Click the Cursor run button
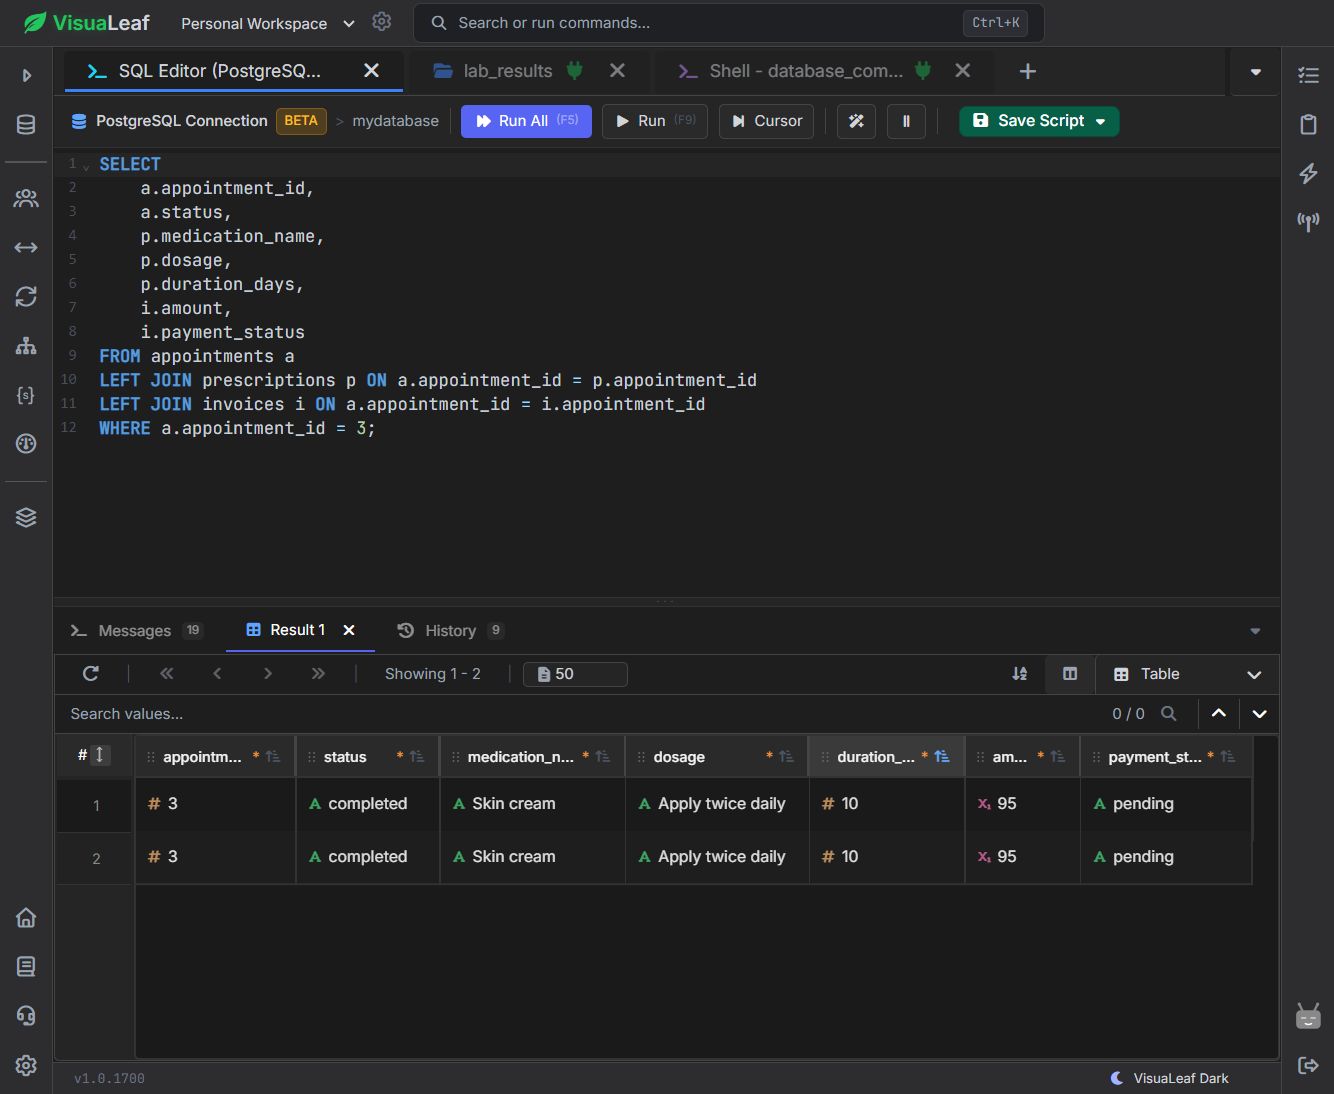This screenshot has width=1334, height=1094. 766,121
